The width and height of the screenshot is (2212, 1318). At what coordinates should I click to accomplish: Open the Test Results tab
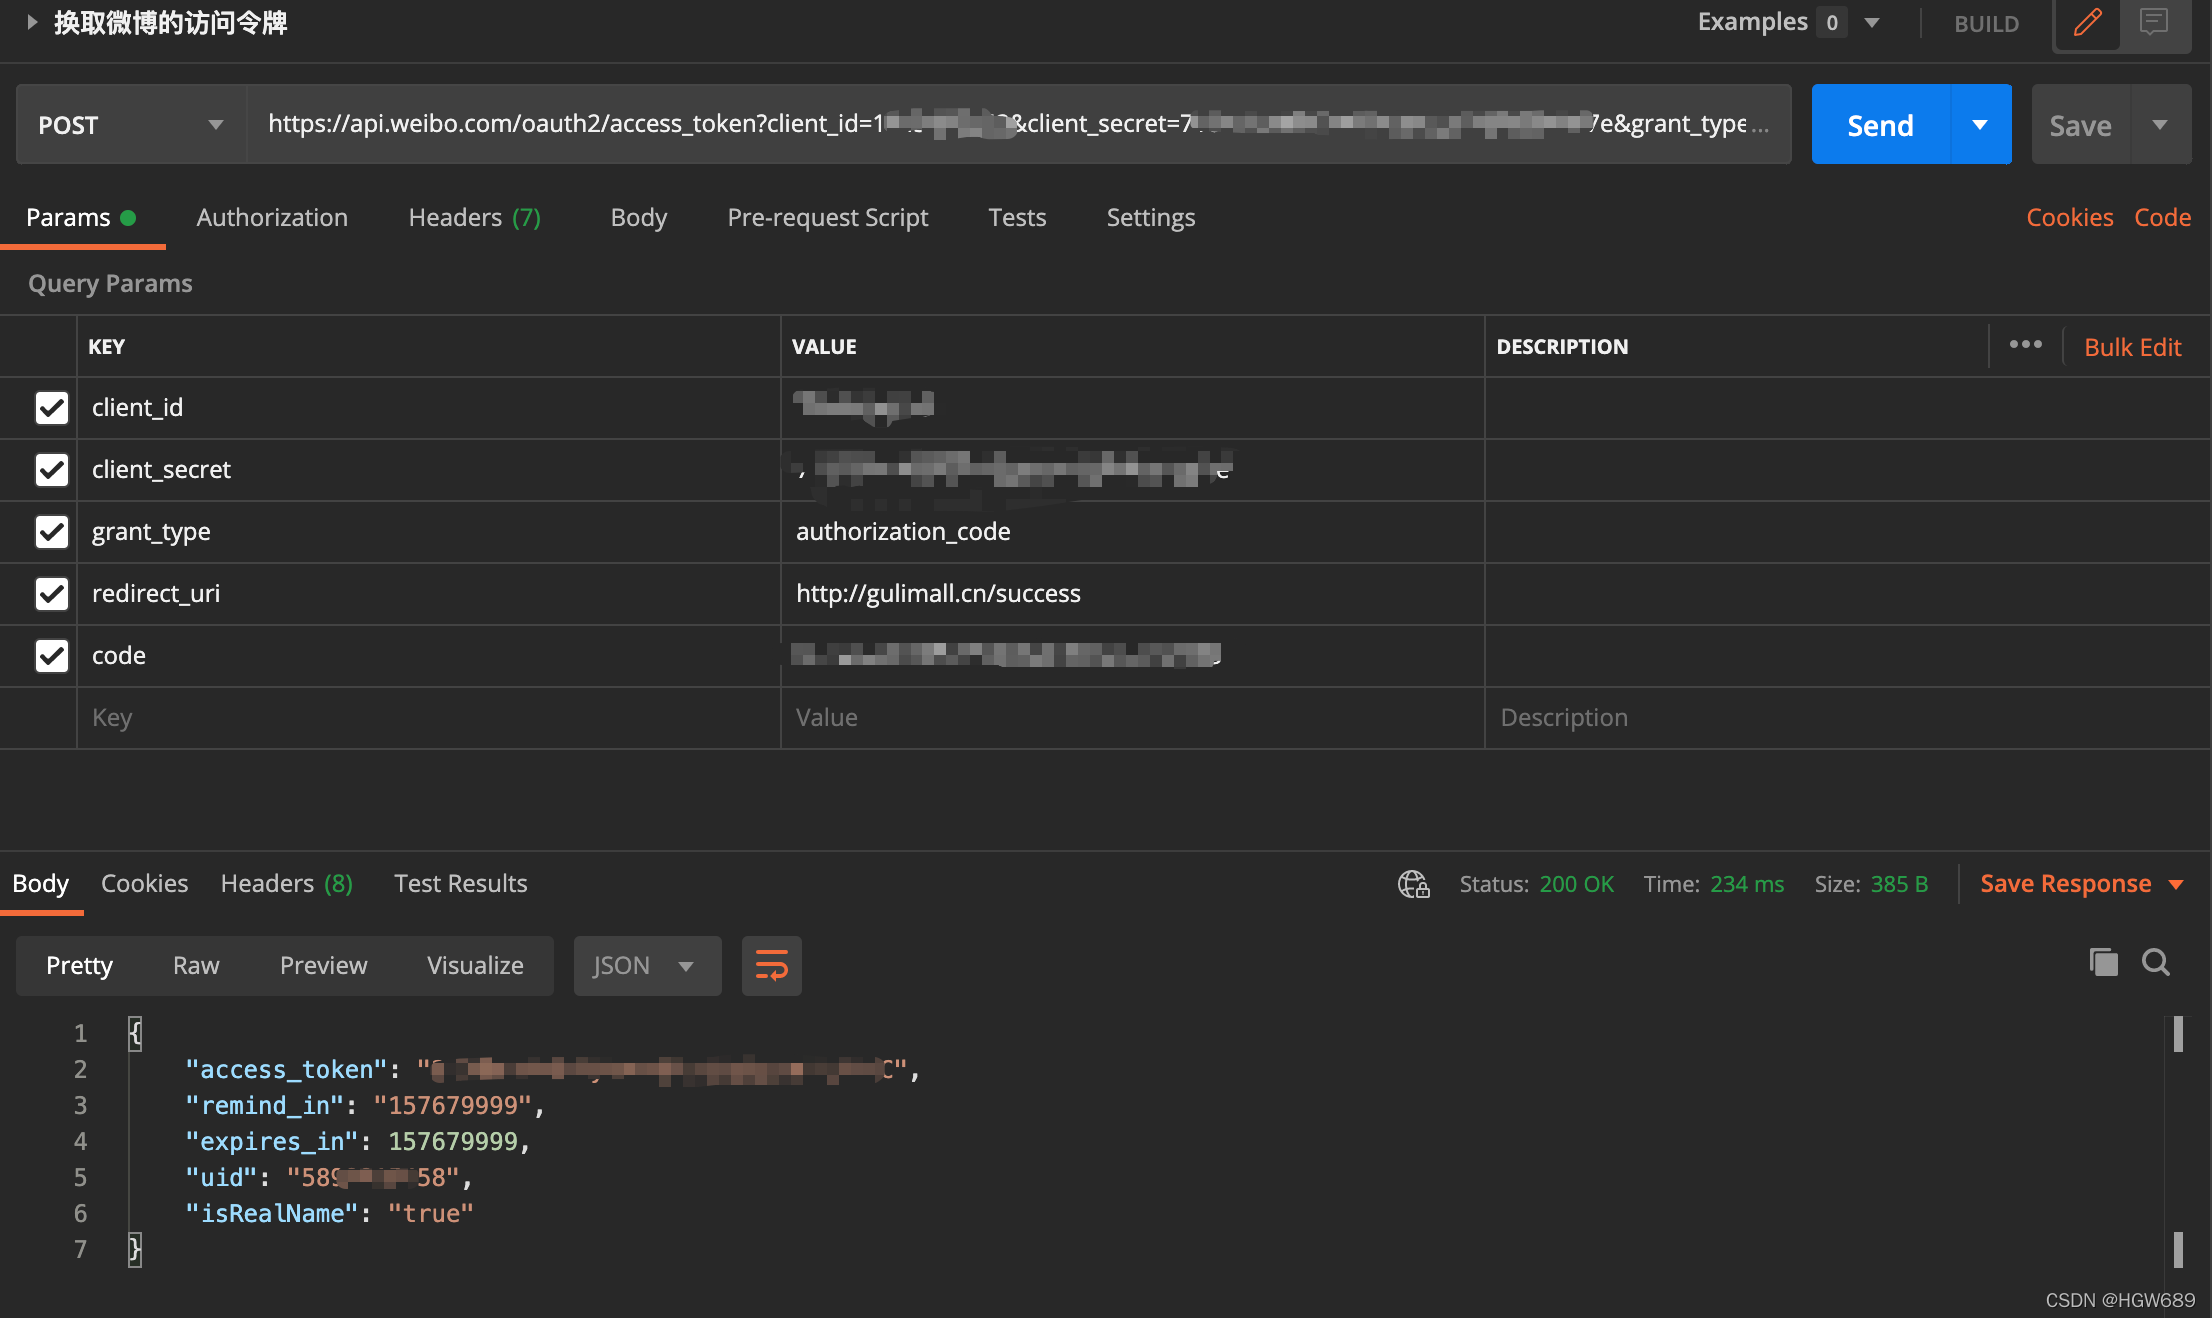click(x=460, y=884)
